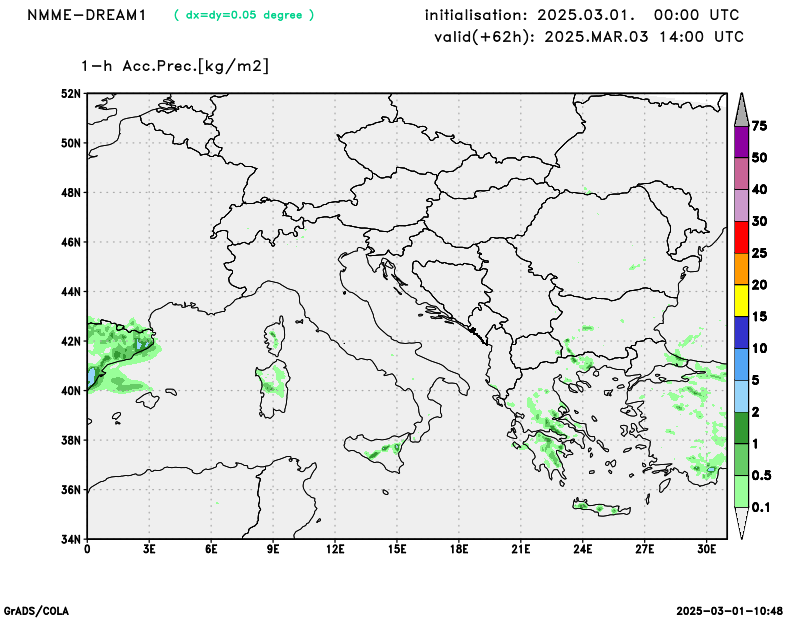Click the 42N latitude label
800x618 pixels.
pyautogui.click(x=71, y=341)
